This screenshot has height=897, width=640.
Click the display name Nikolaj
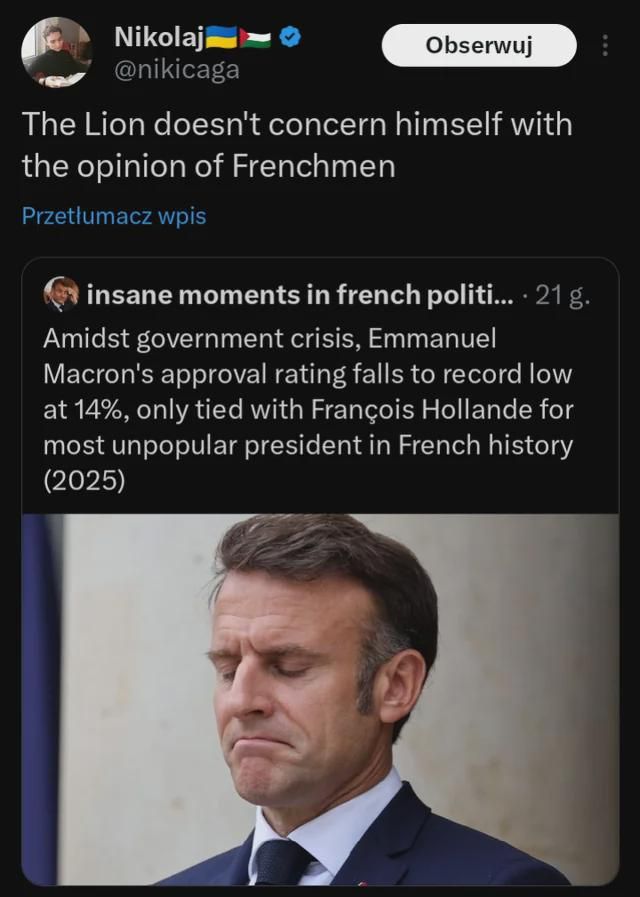(x=159, y=38)
